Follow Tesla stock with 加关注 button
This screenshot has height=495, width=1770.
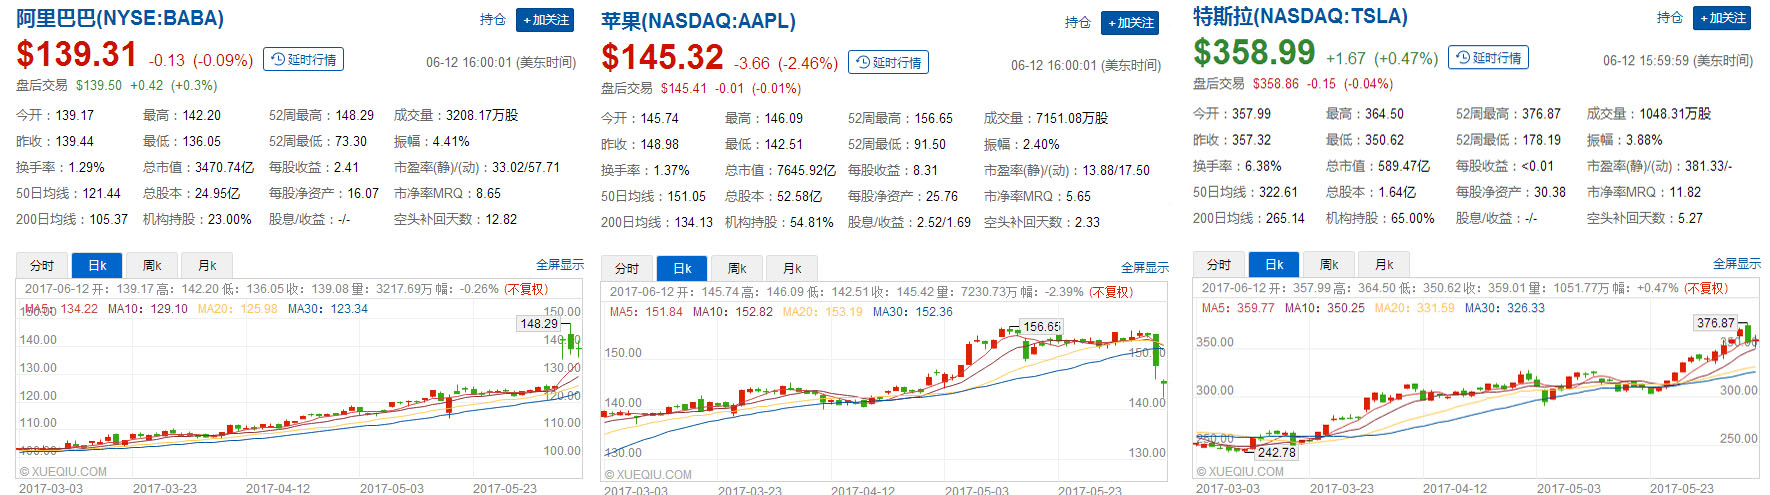1721,18
